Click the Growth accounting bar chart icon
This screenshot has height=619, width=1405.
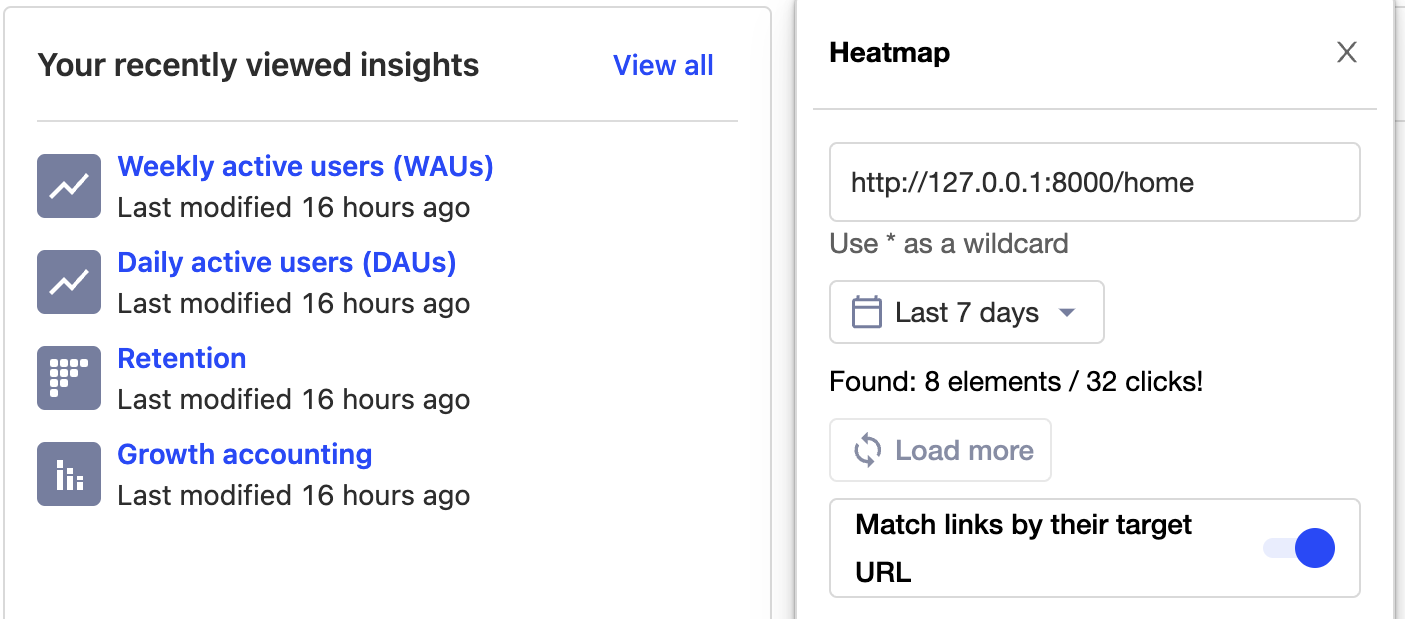[69, 474]
